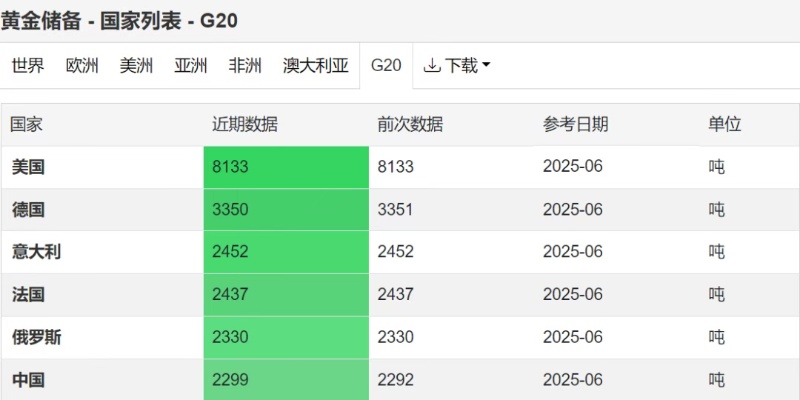The image size is (800, 400).
Task: Open the 法国 row link
Action: point(28,295)
